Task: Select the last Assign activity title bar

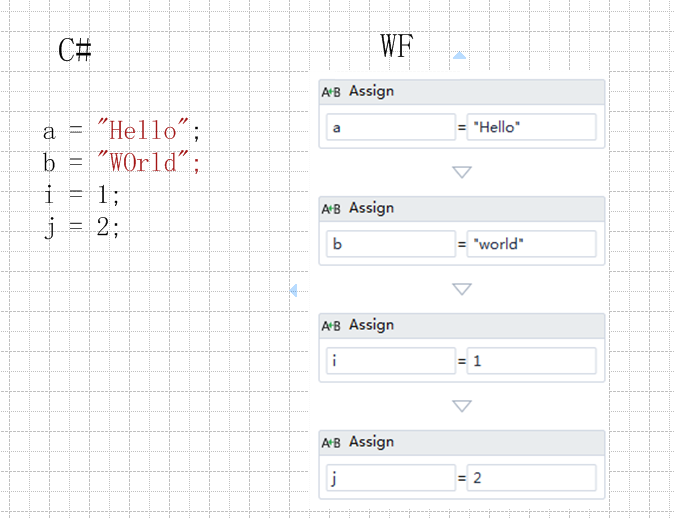Action: point(462,443)
